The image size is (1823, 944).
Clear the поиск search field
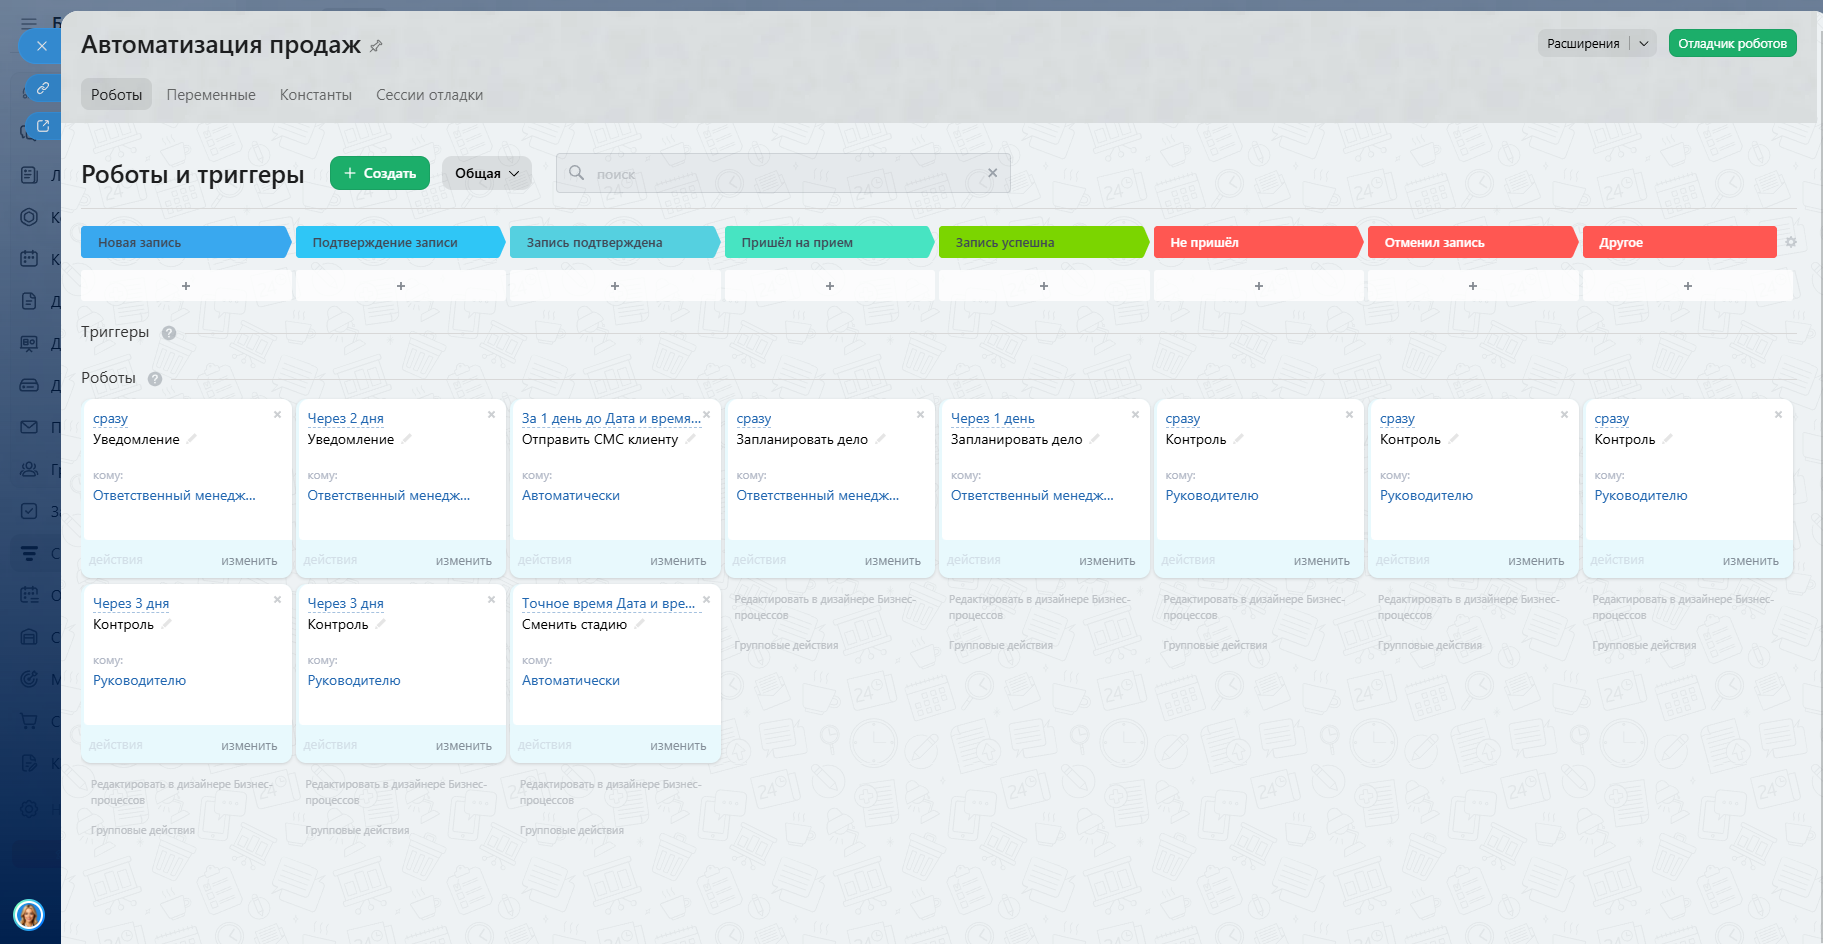[992, 173]
